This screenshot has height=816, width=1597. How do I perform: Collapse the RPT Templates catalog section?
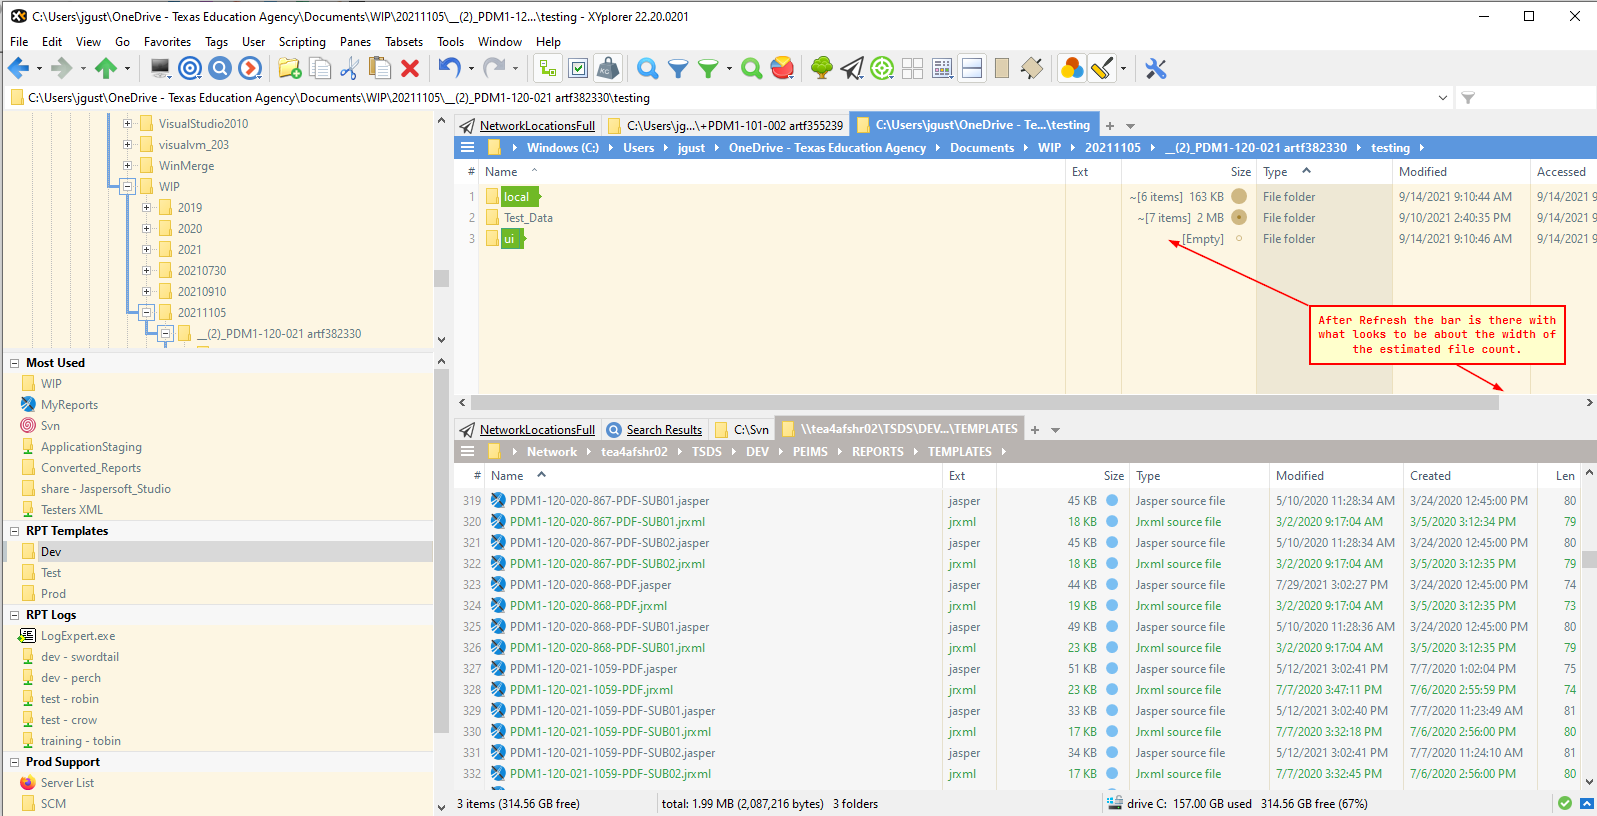tap(15, 531)
